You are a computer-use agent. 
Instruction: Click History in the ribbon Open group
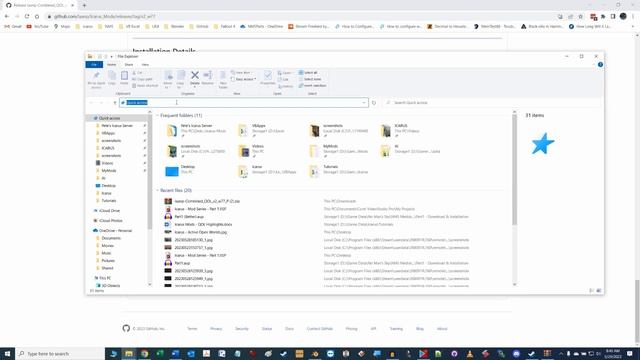pos(286,86)
